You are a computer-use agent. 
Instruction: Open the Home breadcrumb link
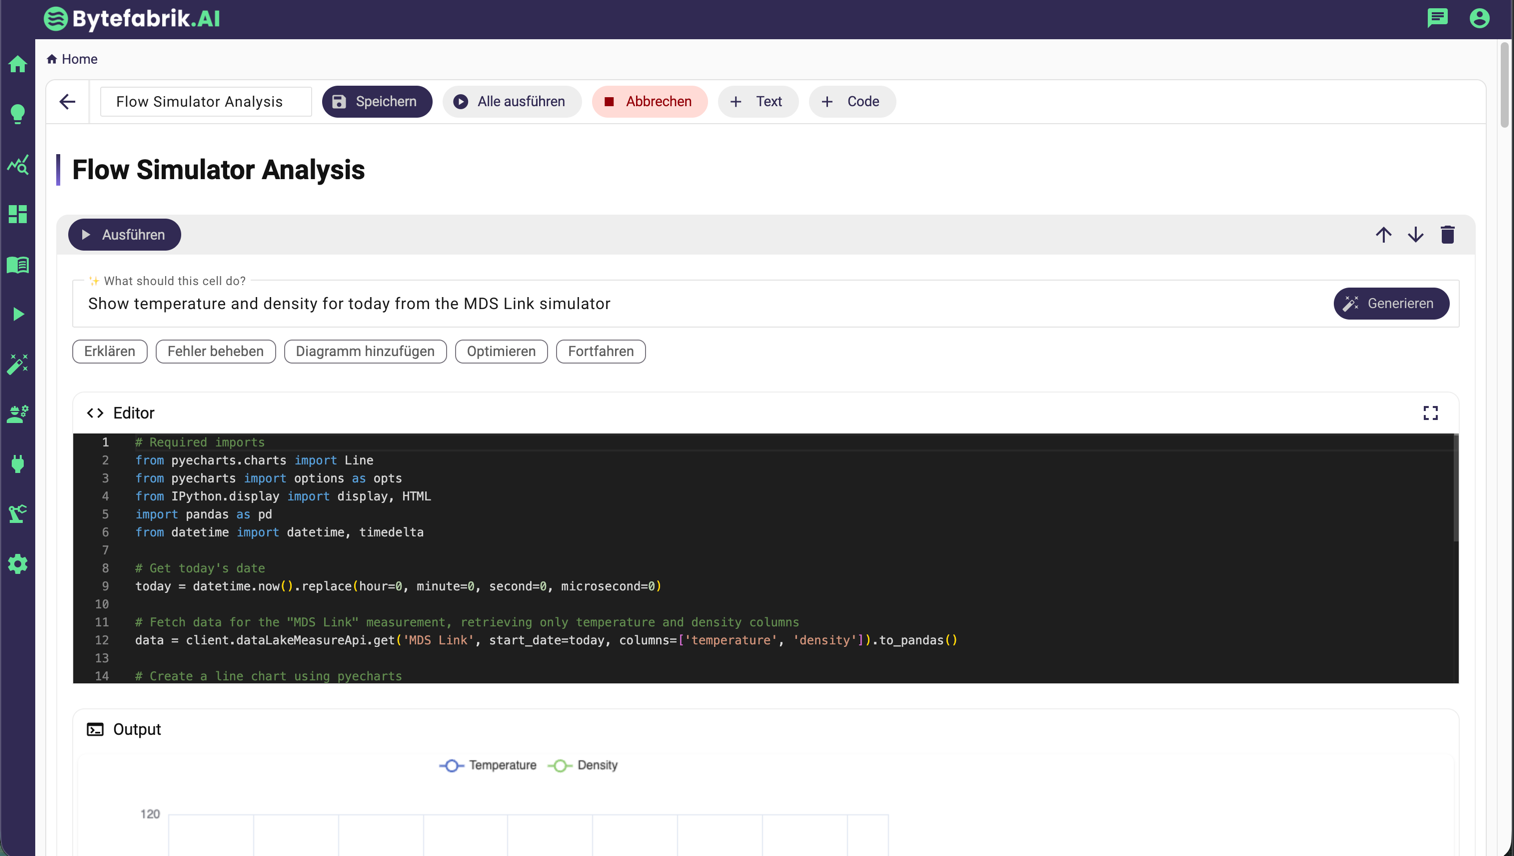tap(71, 59)
